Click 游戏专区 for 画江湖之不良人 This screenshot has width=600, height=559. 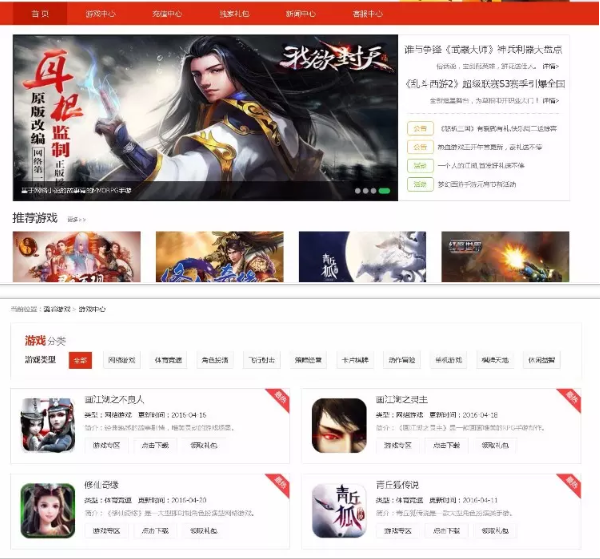pos(106,445)
